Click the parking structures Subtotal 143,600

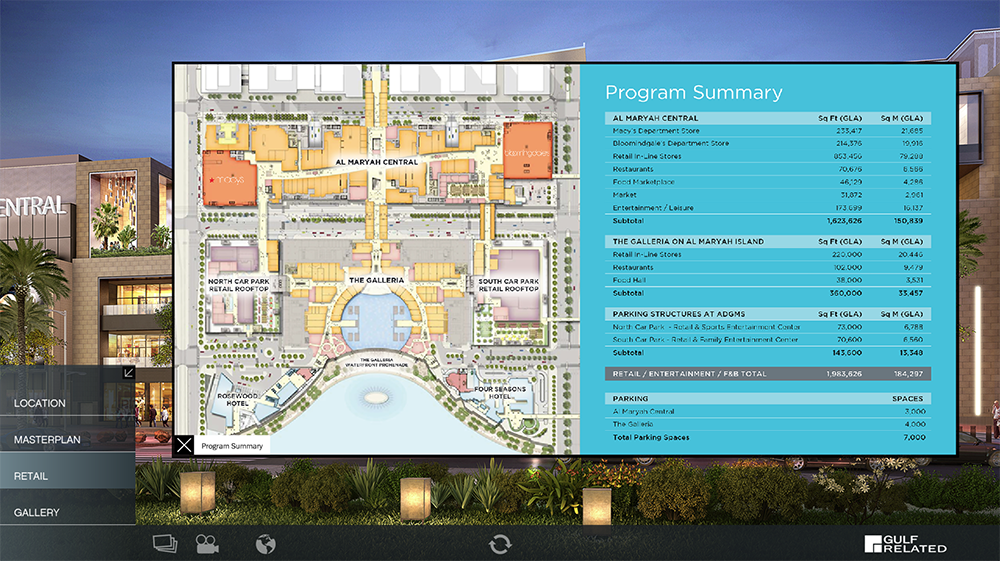[x=846, y=353]
